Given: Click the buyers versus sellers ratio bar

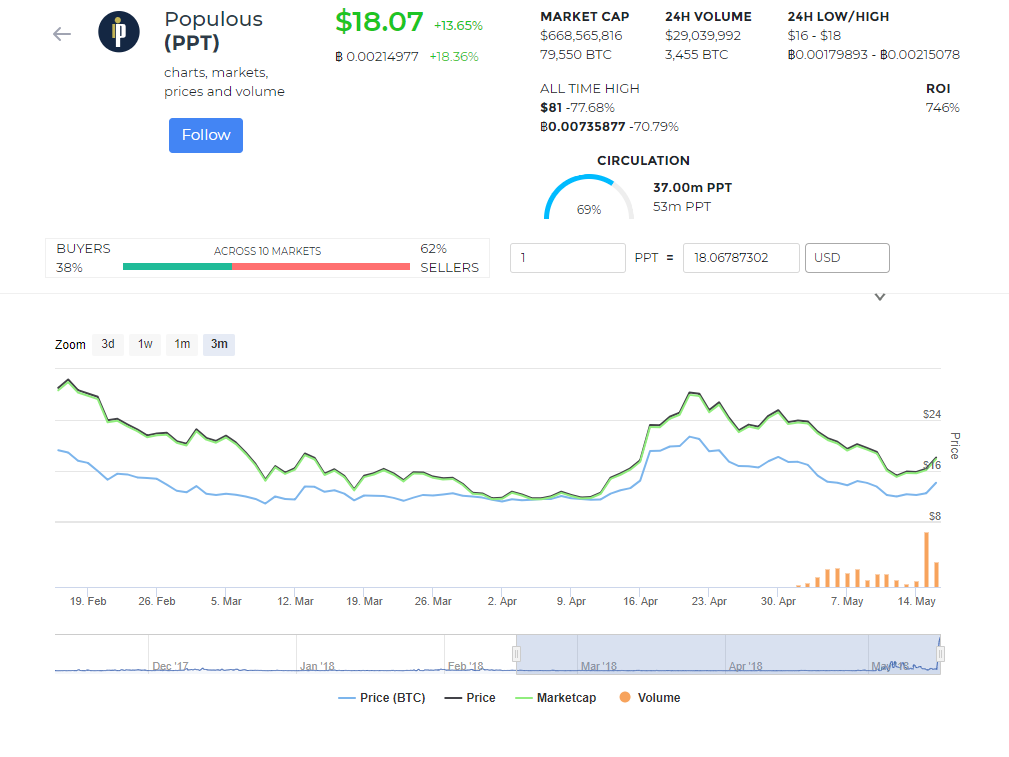Looking at the screenshot, I should [x=266, y=266].
